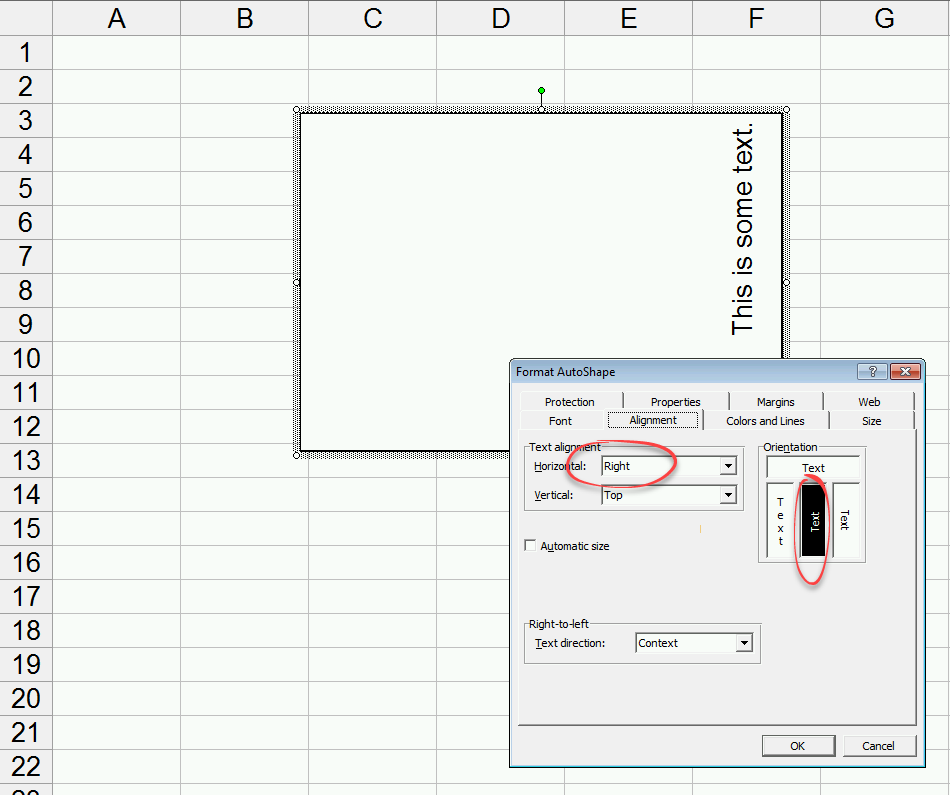This screenshot has width=950, height=795.
Task: Switch to the Properties tab
Action: pyautogui.click(x=676, y=402)
